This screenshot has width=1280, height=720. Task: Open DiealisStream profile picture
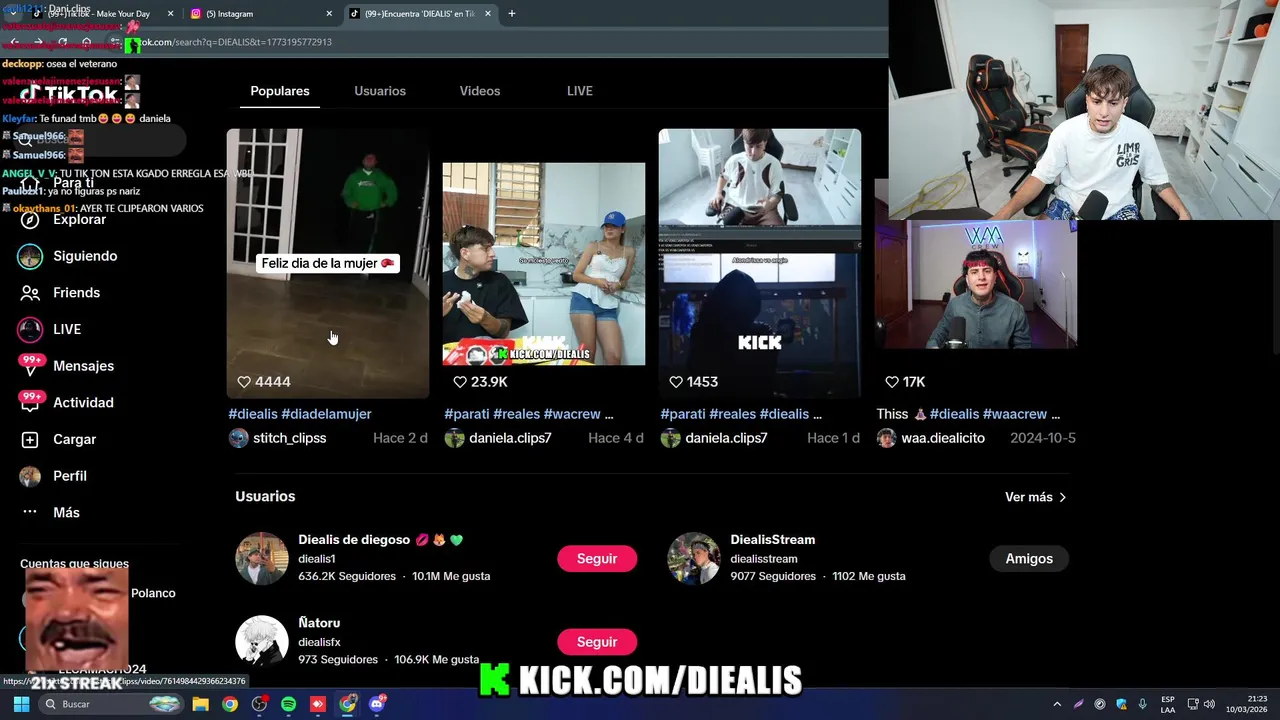point(693,558)
